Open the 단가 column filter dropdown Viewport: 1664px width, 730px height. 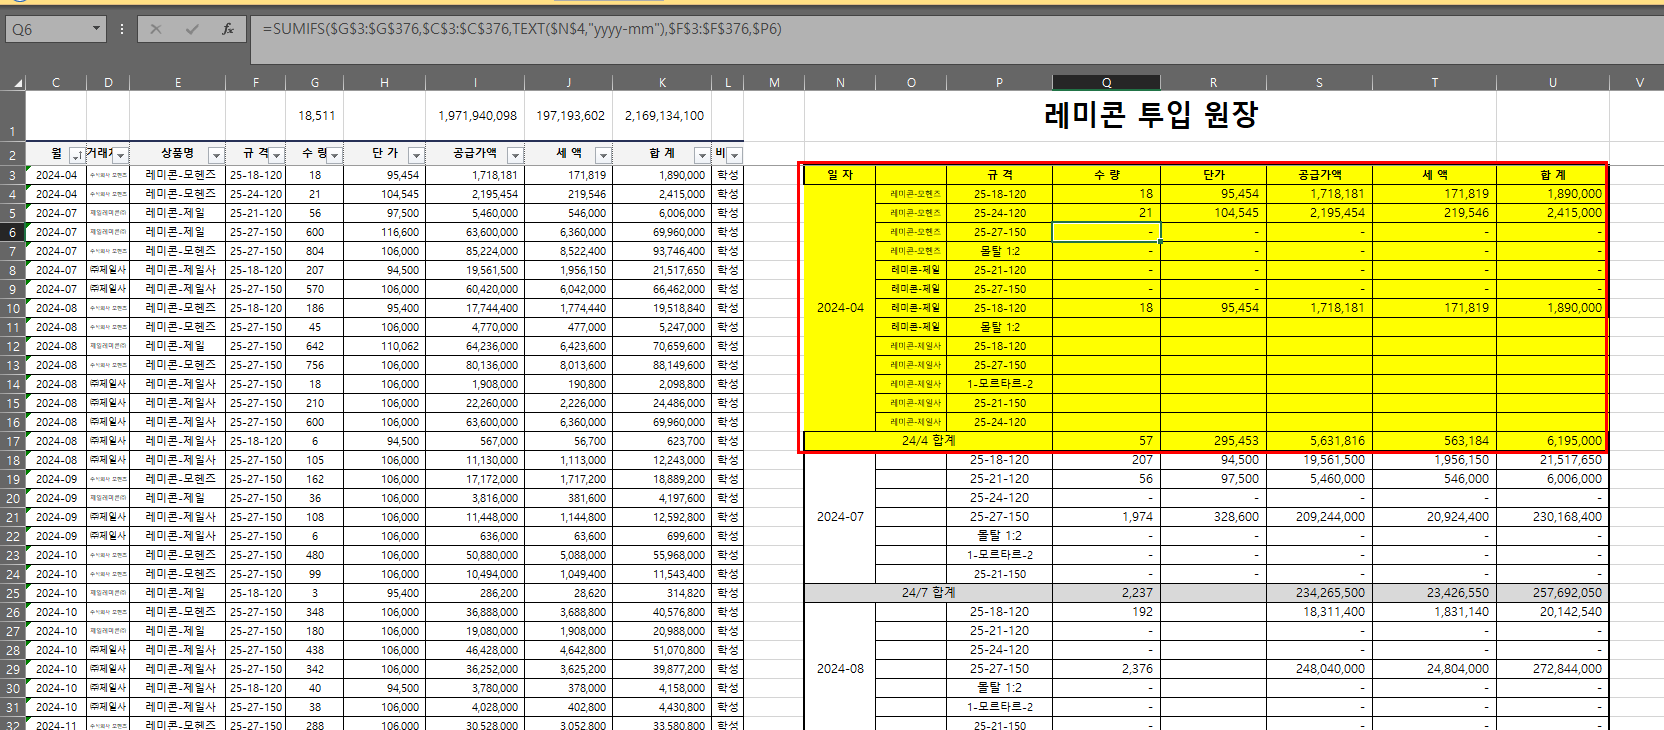pos(416,155)
